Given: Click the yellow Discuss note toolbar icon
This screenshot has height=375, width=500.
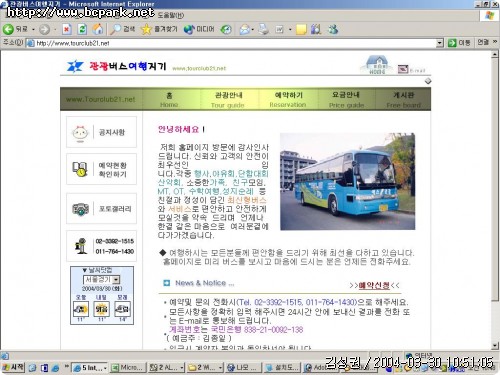Looking at the screenshot, I should [301, 30].
